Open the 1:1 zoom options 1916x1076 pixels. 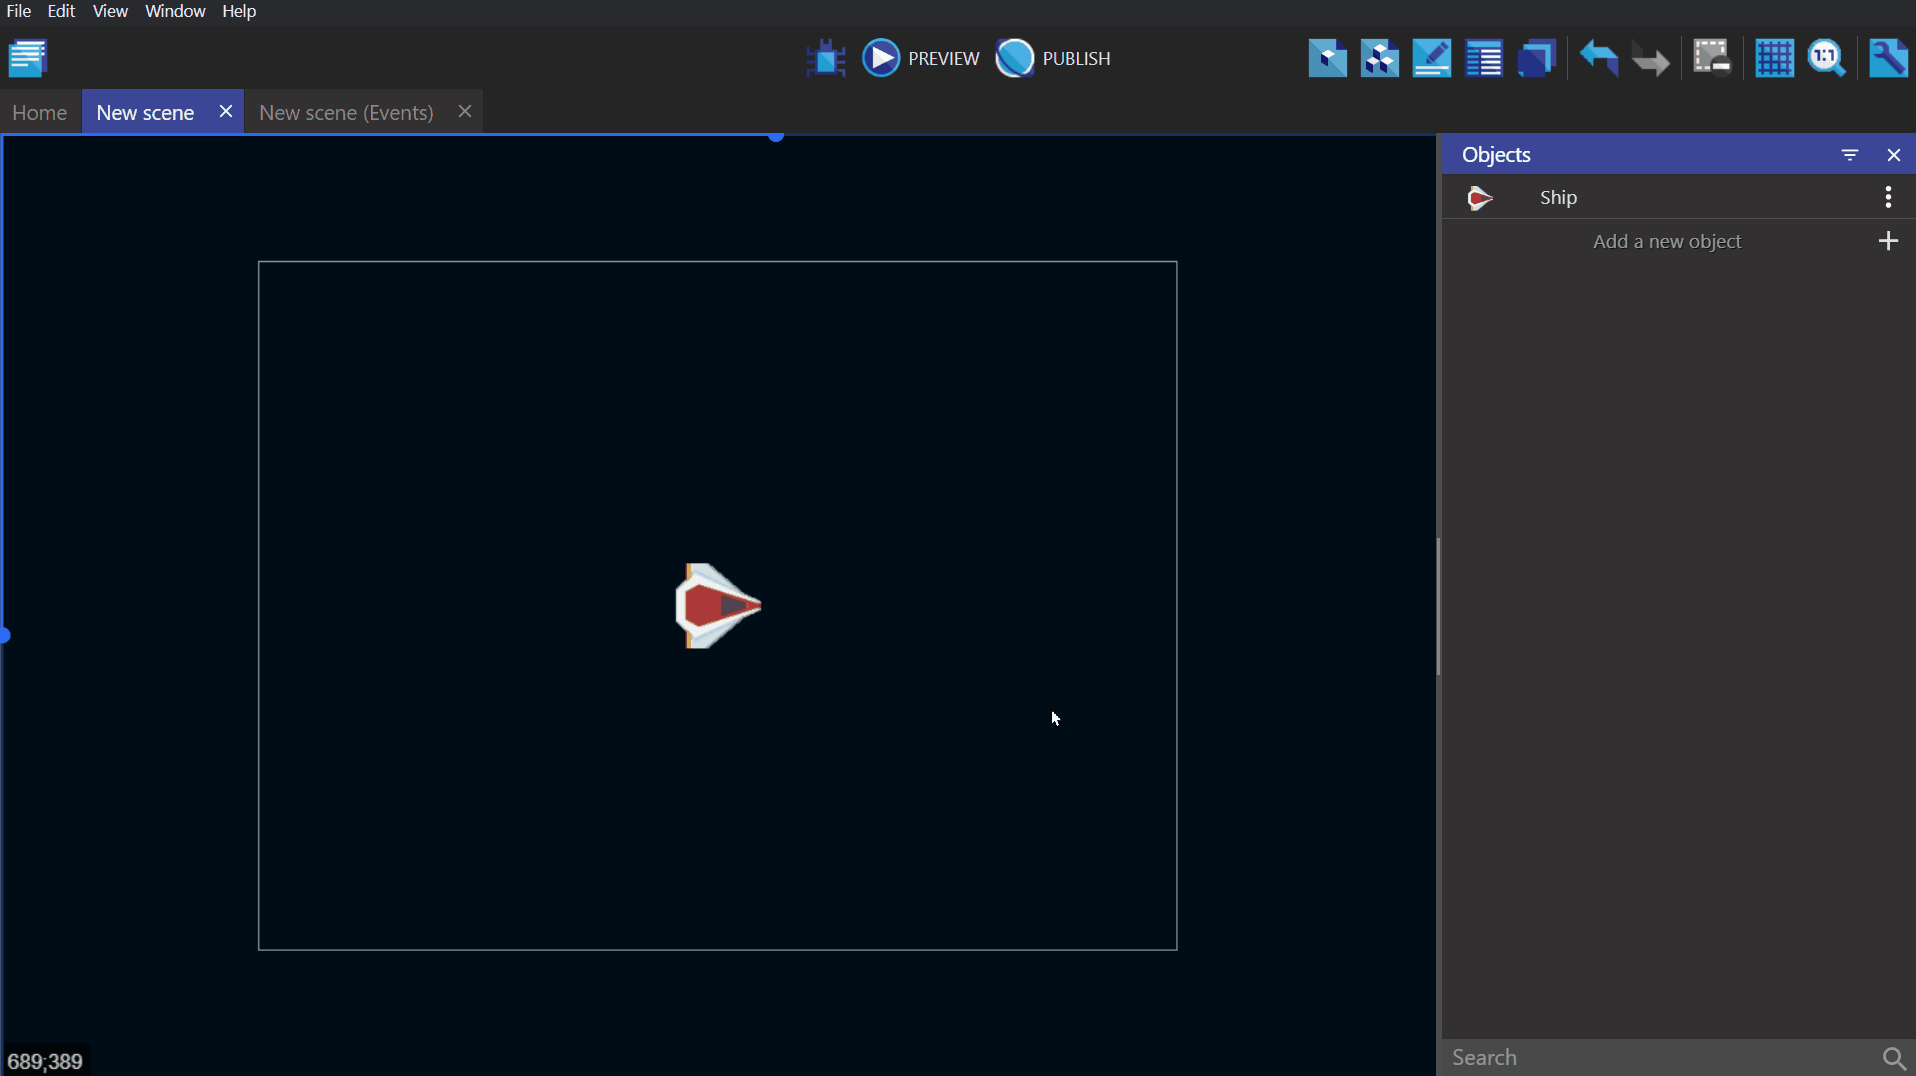[1826, 58]
